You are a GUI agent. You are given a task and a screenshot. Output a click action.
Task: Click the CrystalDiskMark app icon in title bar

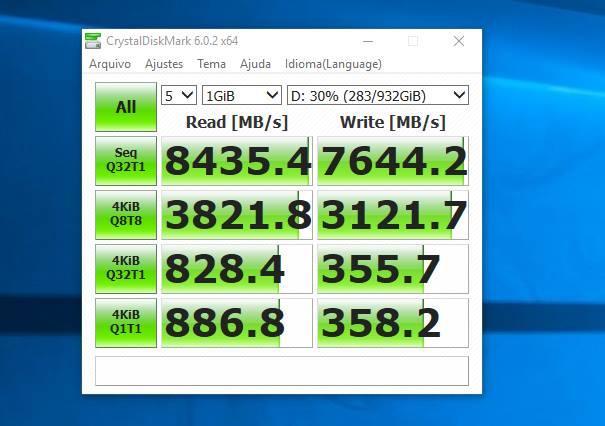(x=93, y=41)
